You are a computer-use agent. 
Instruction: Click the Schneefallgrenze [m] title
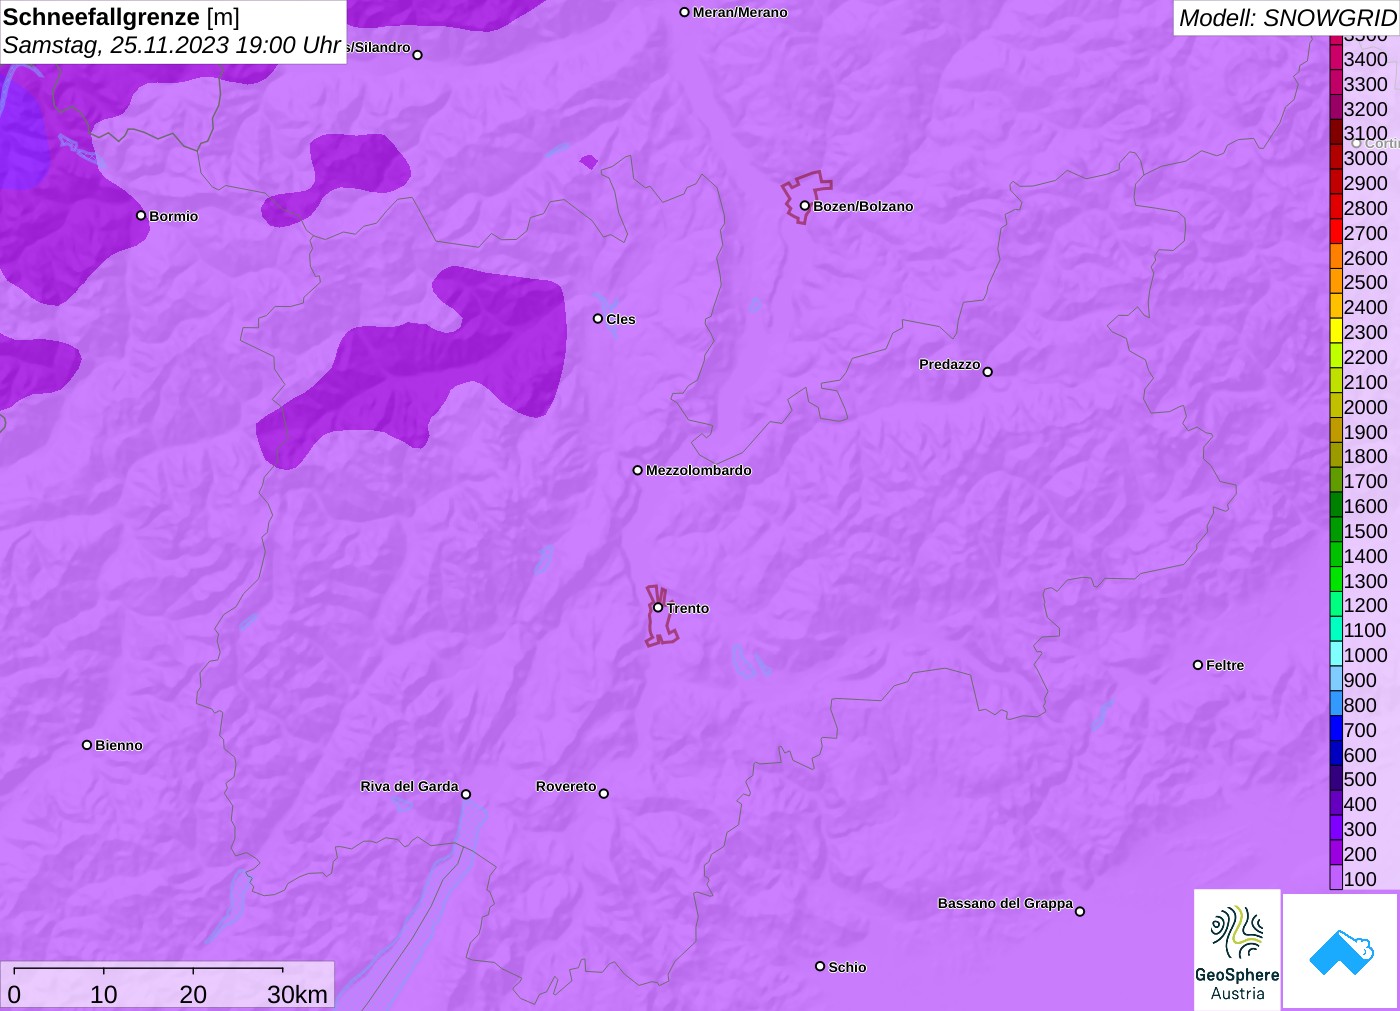121,17
